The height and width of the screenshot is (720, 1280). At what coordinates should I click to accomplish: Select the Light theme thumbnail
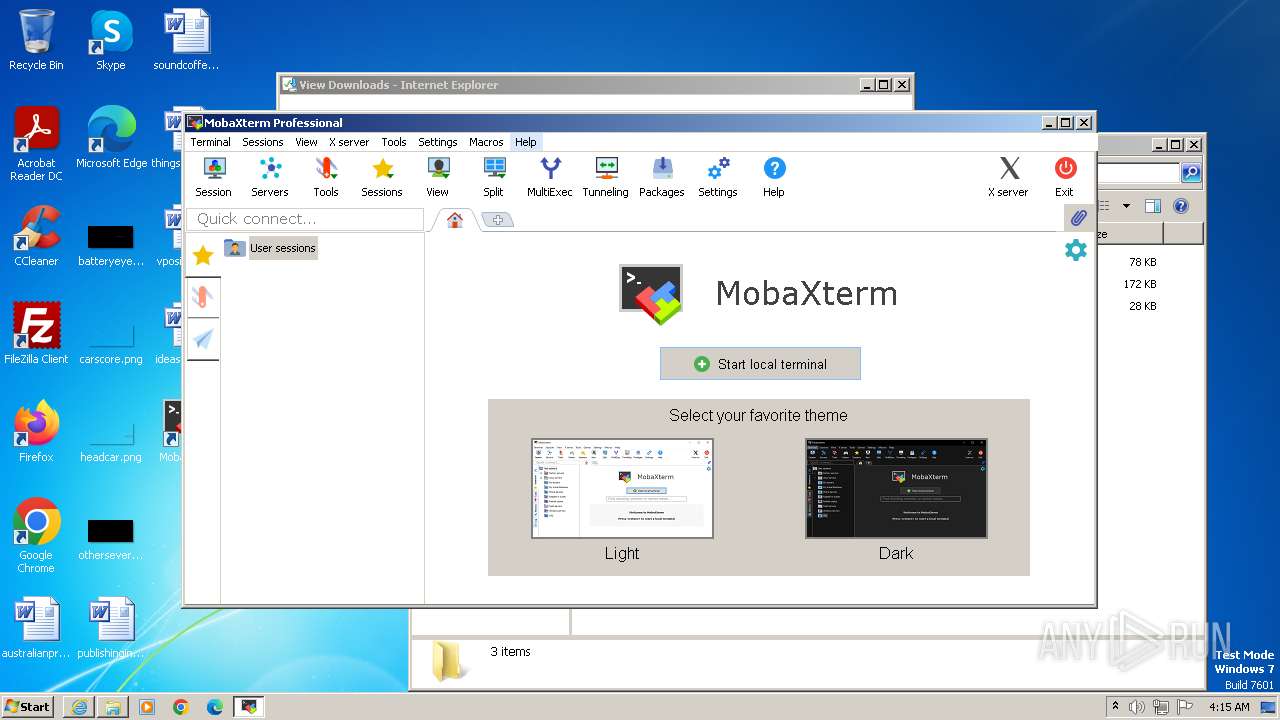(622, 488)
